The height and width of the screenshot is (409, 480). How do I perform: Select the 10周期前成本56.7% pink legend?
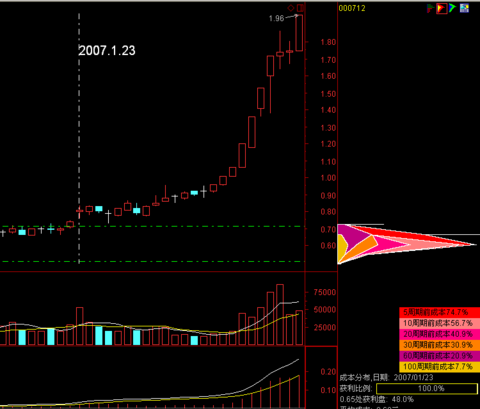[x=439, y=323]
